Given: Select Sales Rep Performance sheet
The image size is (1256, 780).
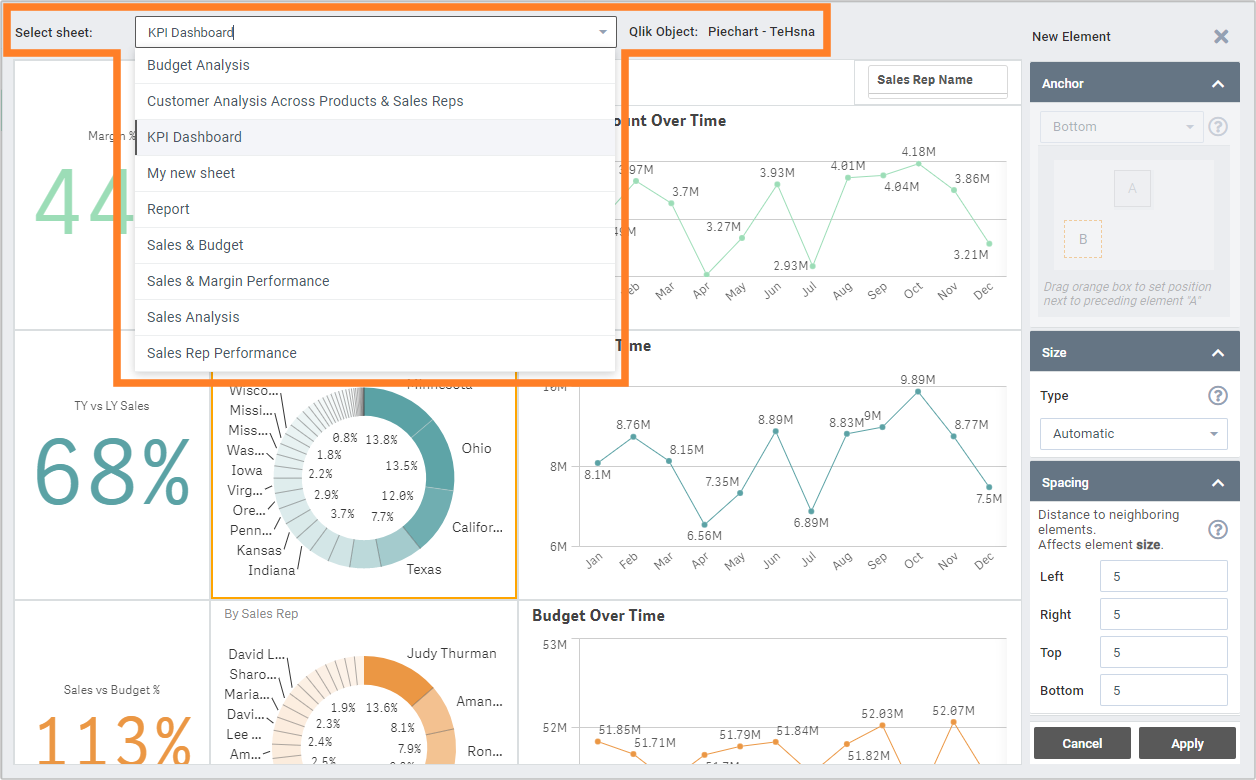Looking at the screenshot, I should coord(375,353).
